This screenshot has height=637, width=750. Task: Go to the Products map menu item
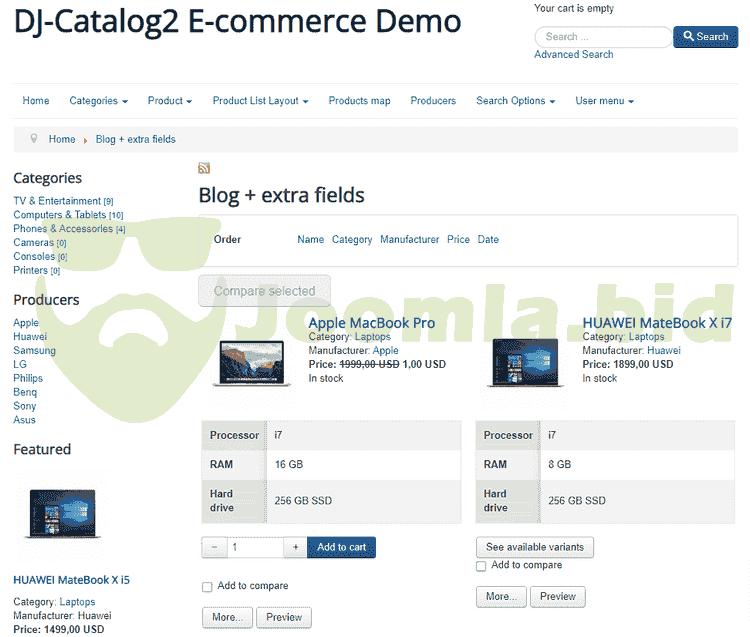[x=359, y=101]
